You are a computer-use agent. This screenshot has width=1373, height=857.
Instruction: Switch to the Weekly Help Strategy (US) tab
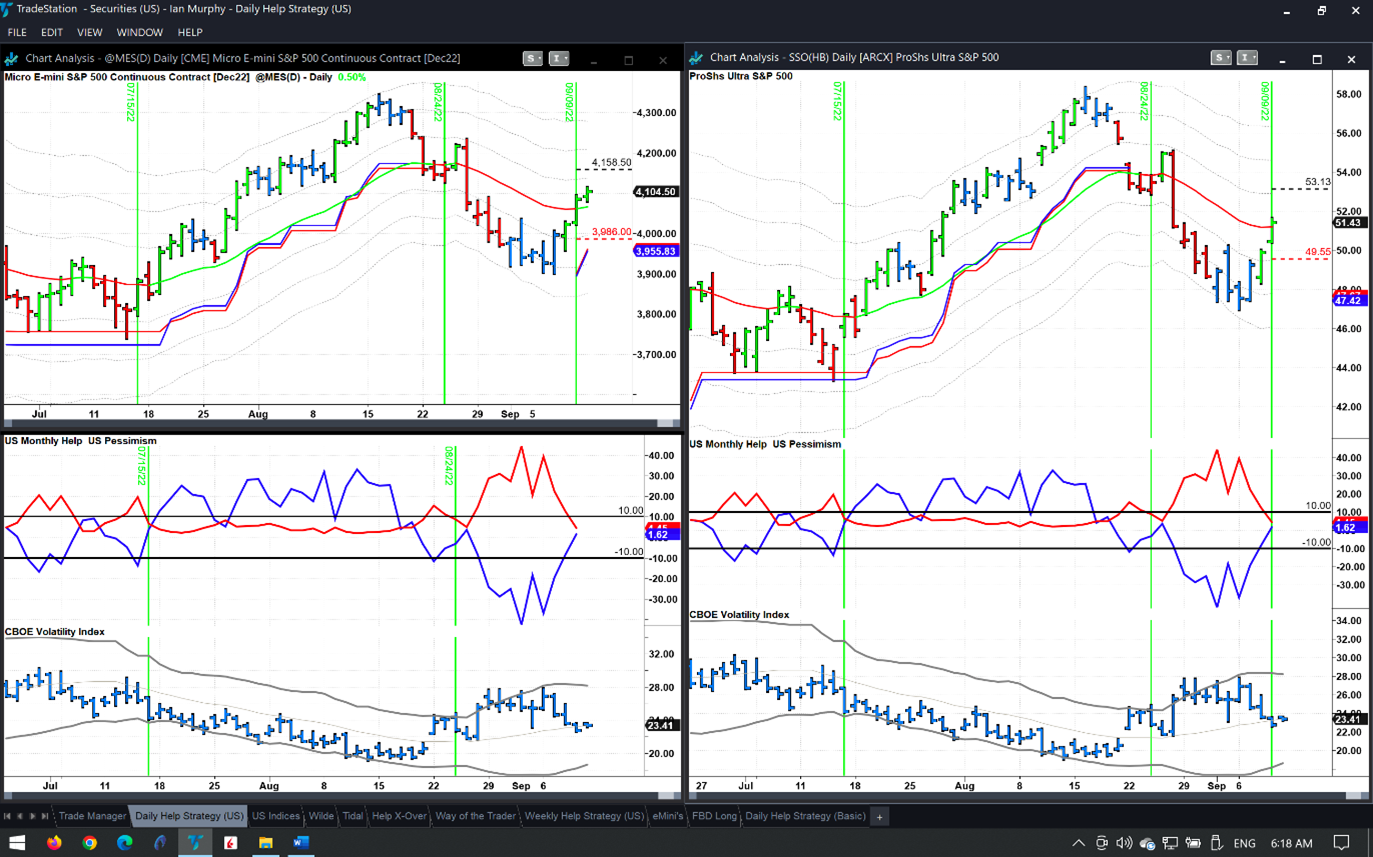click(x=584, y=817)
